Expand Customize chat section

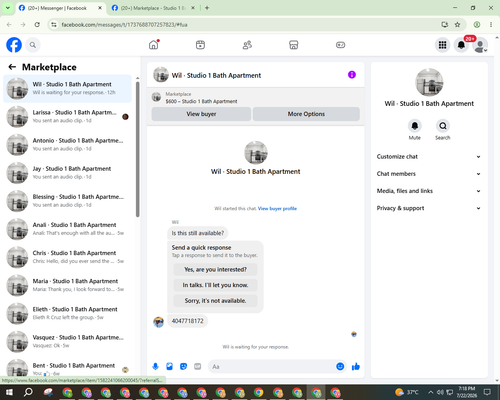[429, 157]
